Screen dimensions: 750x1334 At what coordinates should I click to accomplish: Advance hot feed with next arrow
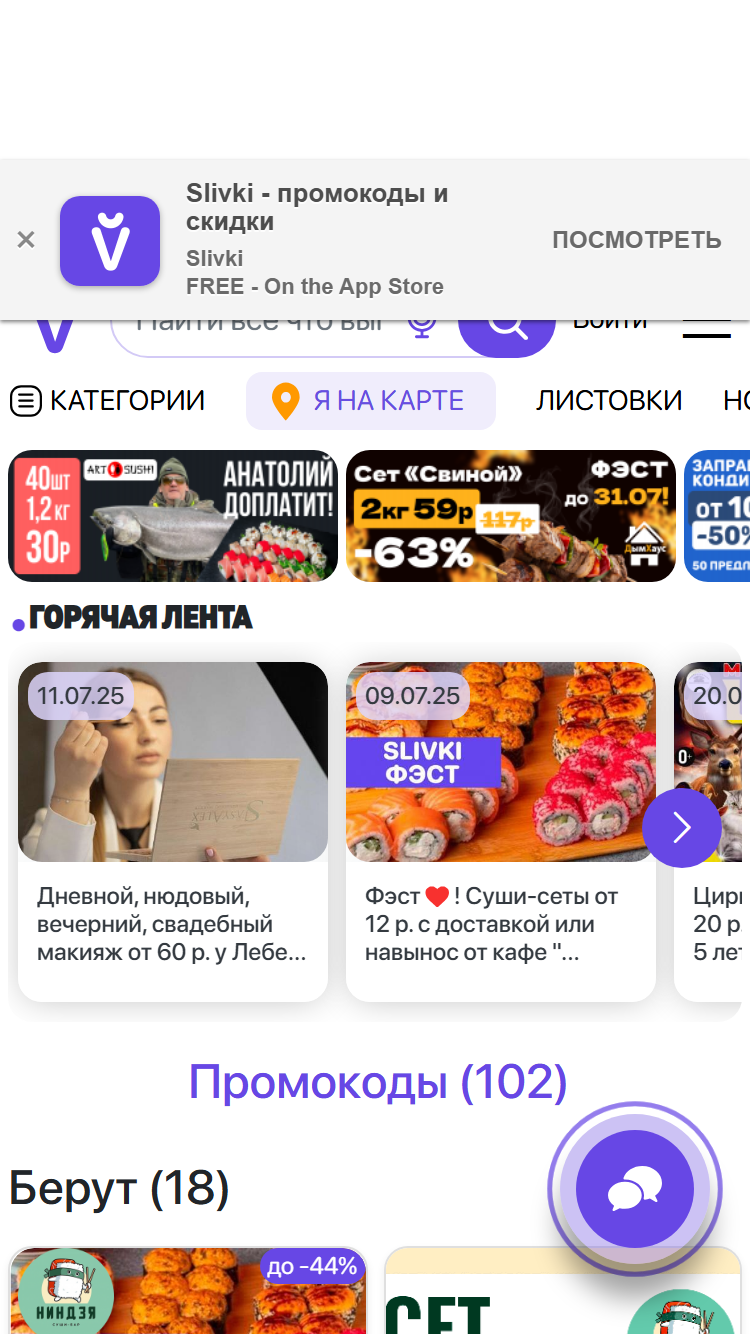(682, 828)
